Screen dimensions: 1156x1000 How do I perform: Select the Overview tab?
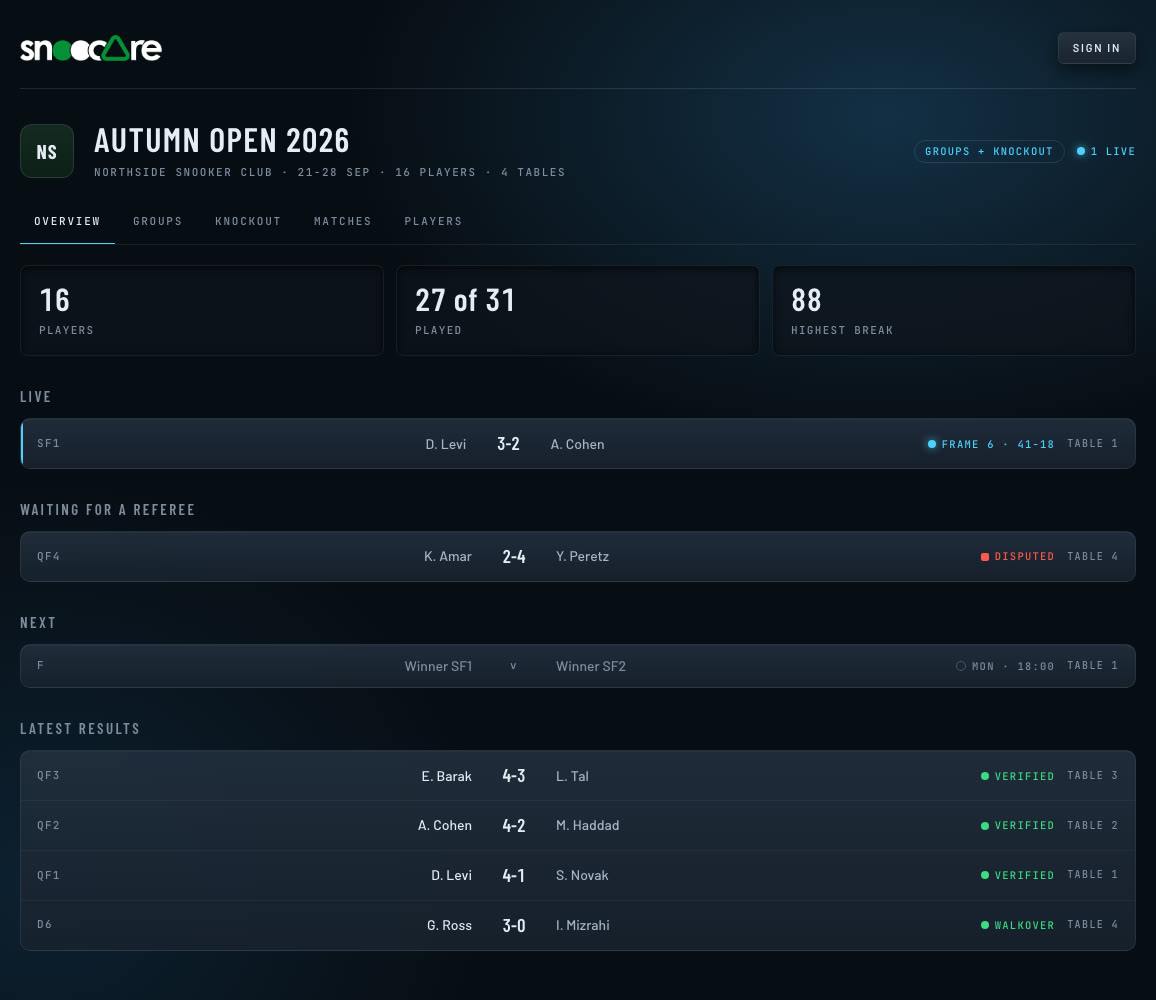click(x=67, y=221)
